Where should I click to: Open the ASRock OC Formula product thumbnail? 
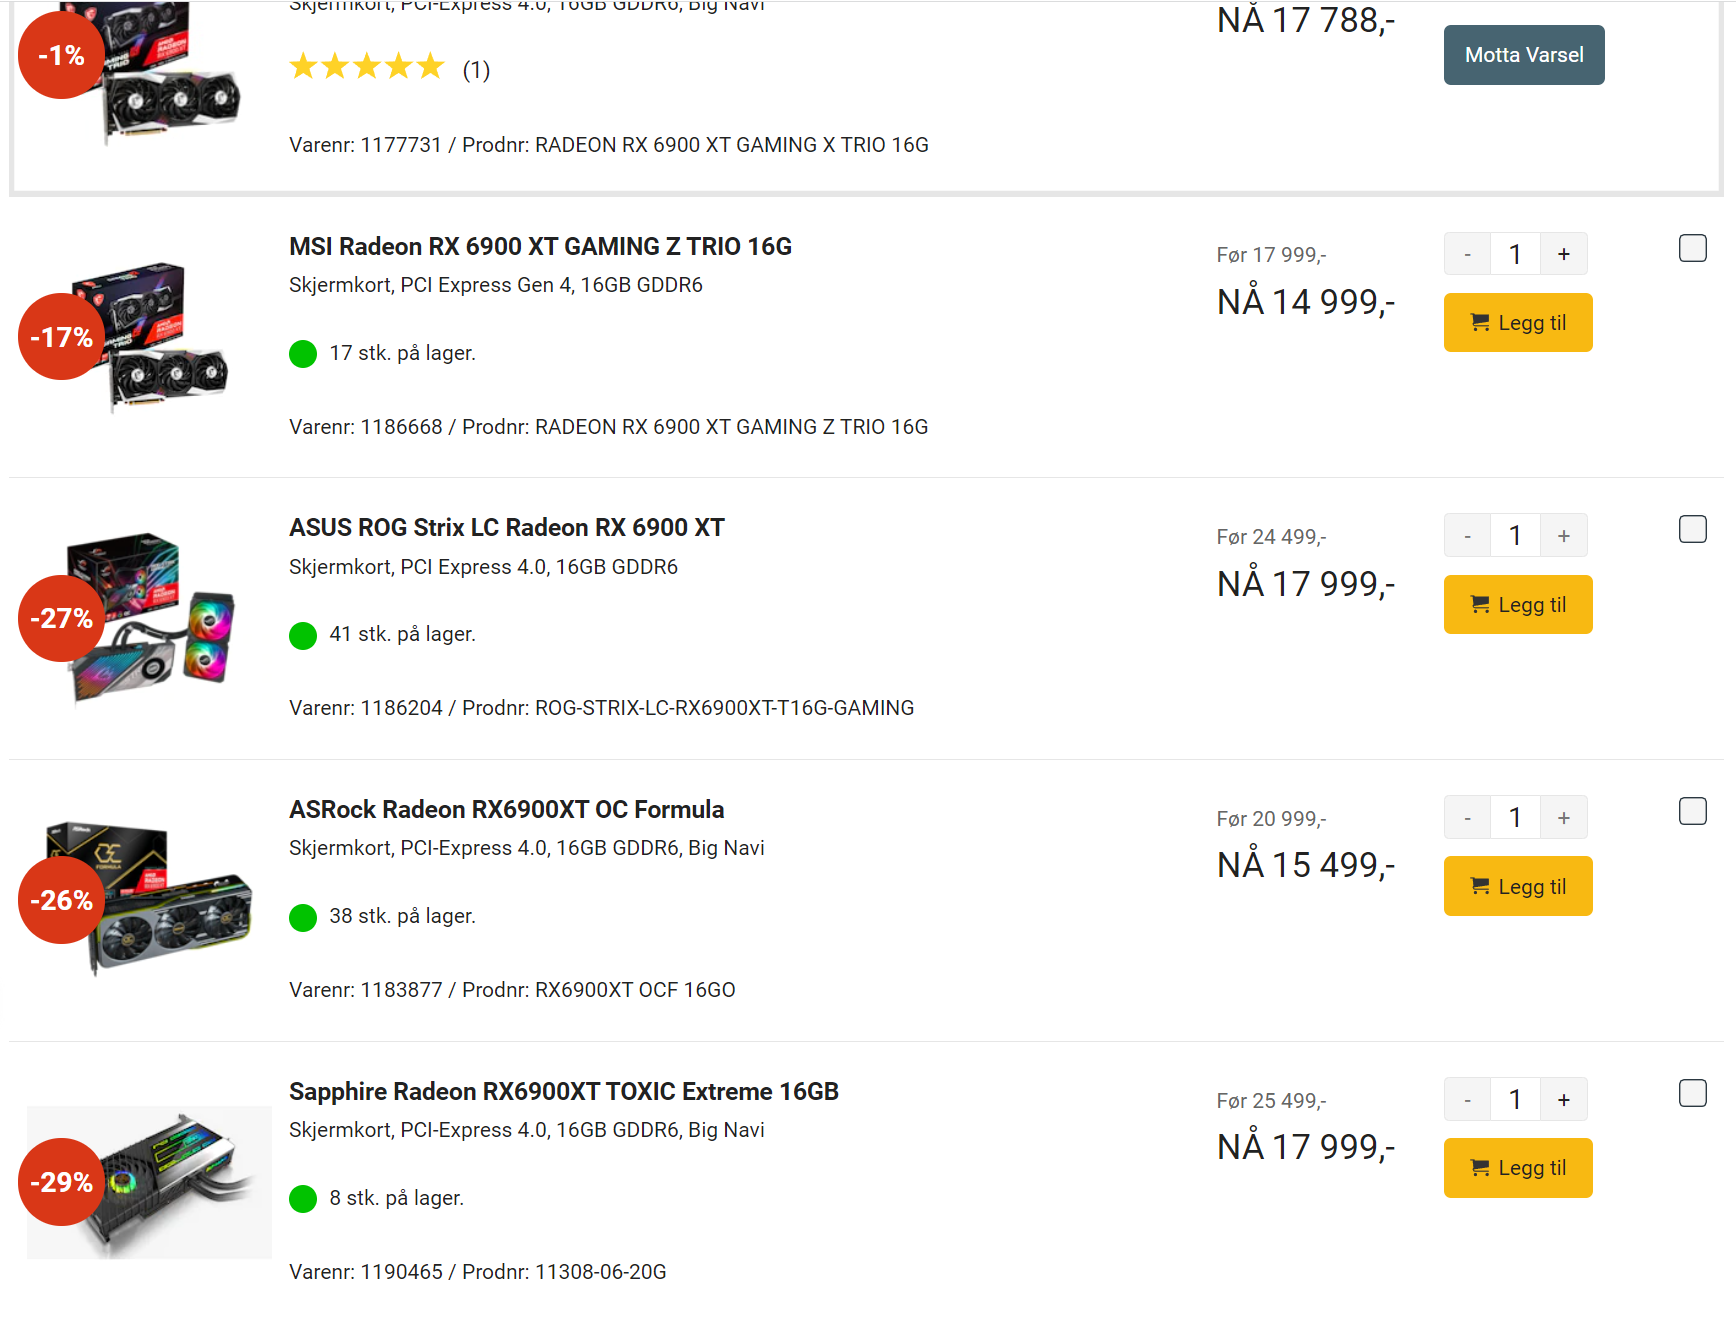150,897
